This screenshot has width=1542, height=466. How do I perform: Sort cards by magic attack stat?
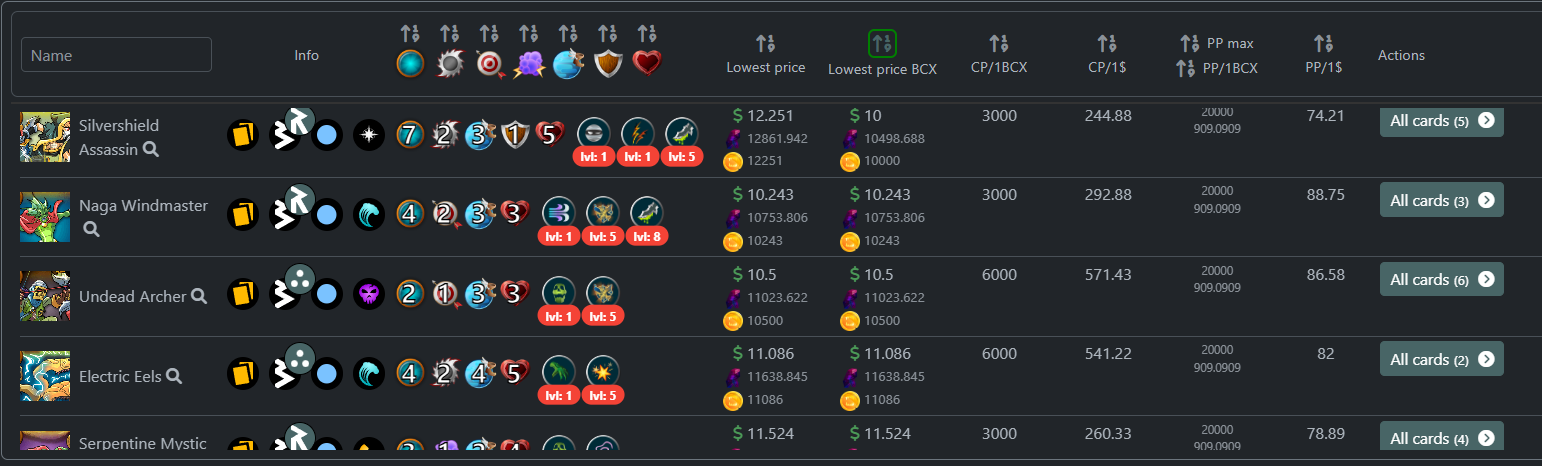pos(529,34)
